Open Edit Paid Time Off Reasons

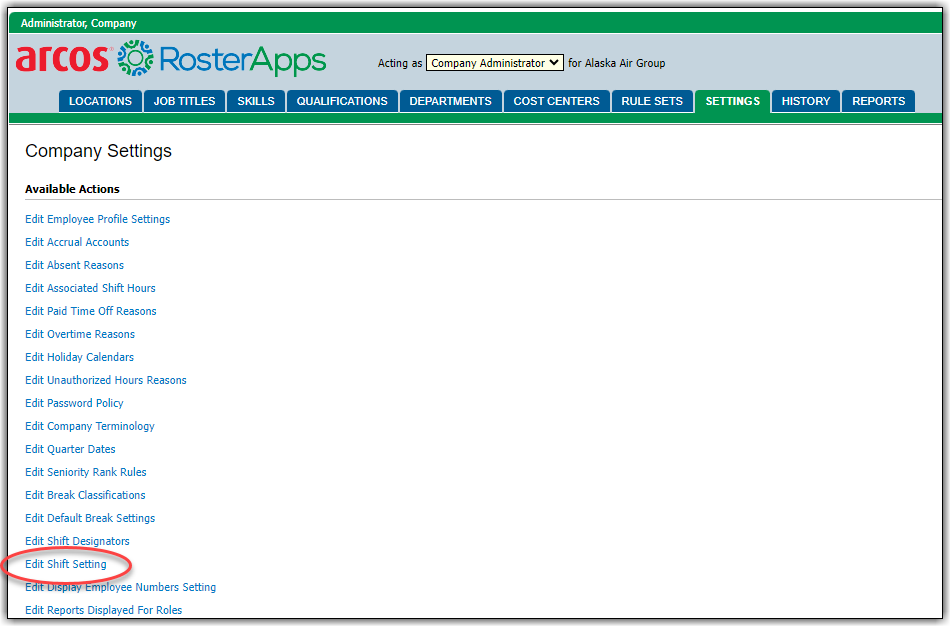click(91, 311)
